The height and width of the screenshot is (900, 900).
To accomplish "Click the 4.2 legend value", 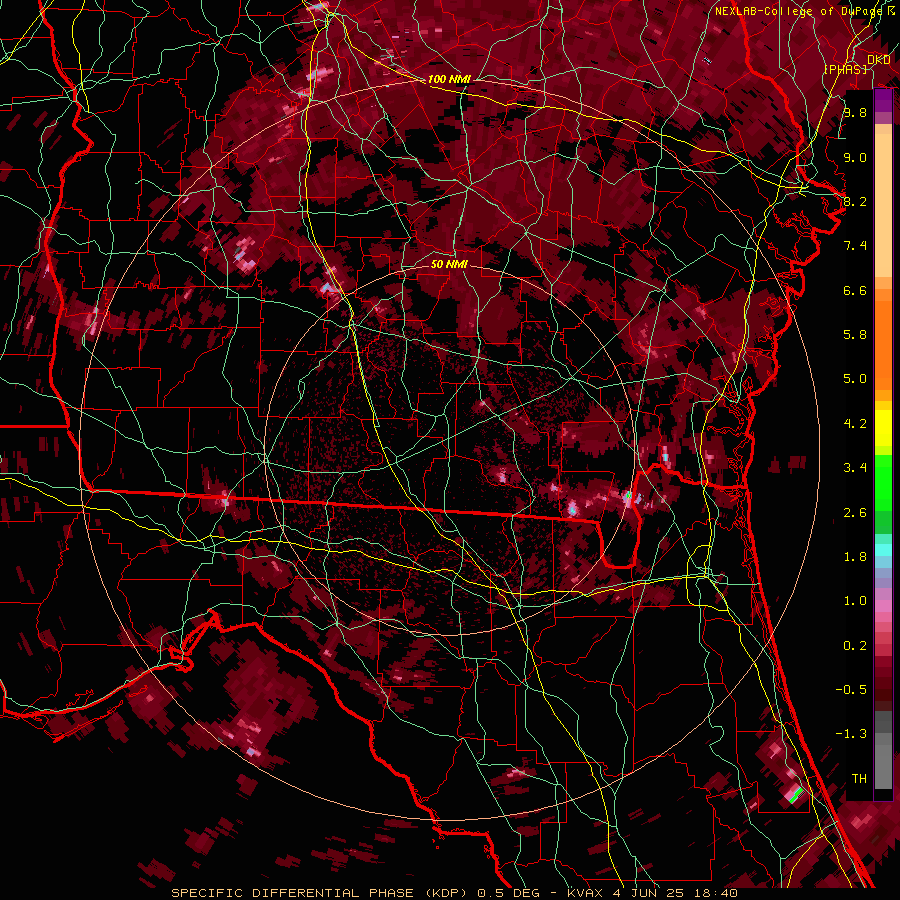I will click(x=855, y=424).
